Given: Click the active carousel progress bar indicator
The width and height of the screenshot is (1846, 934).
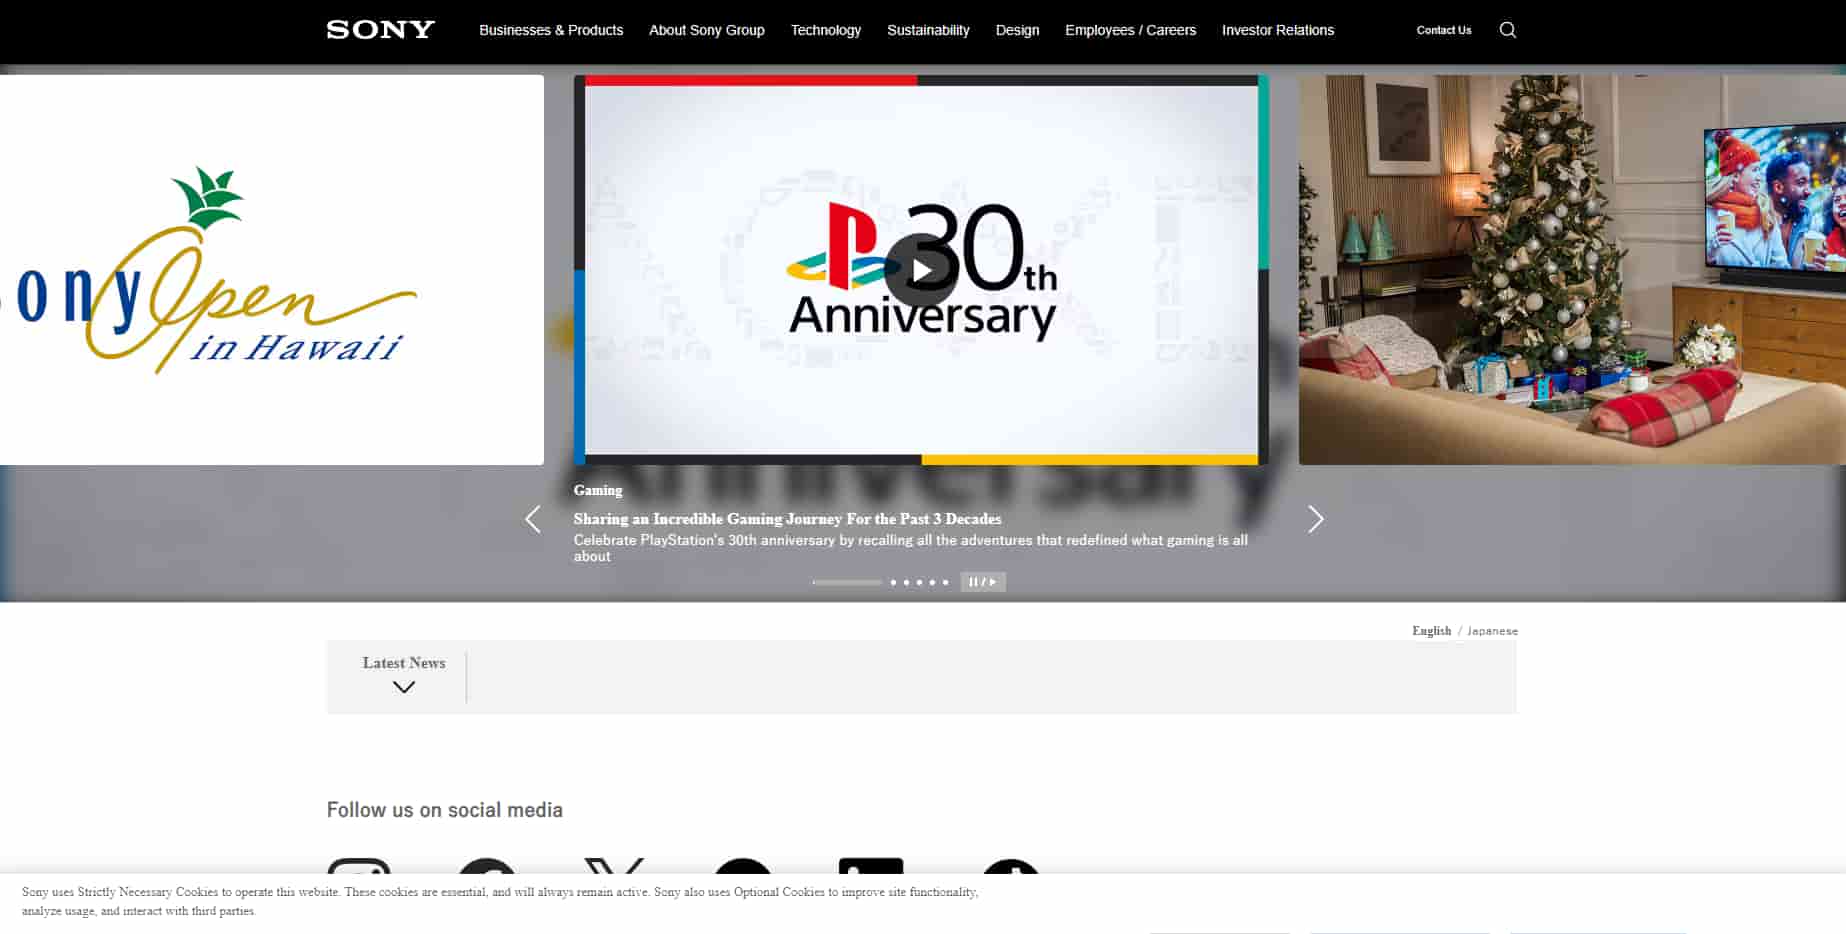Looking at the screenshot, I should 847,582.
